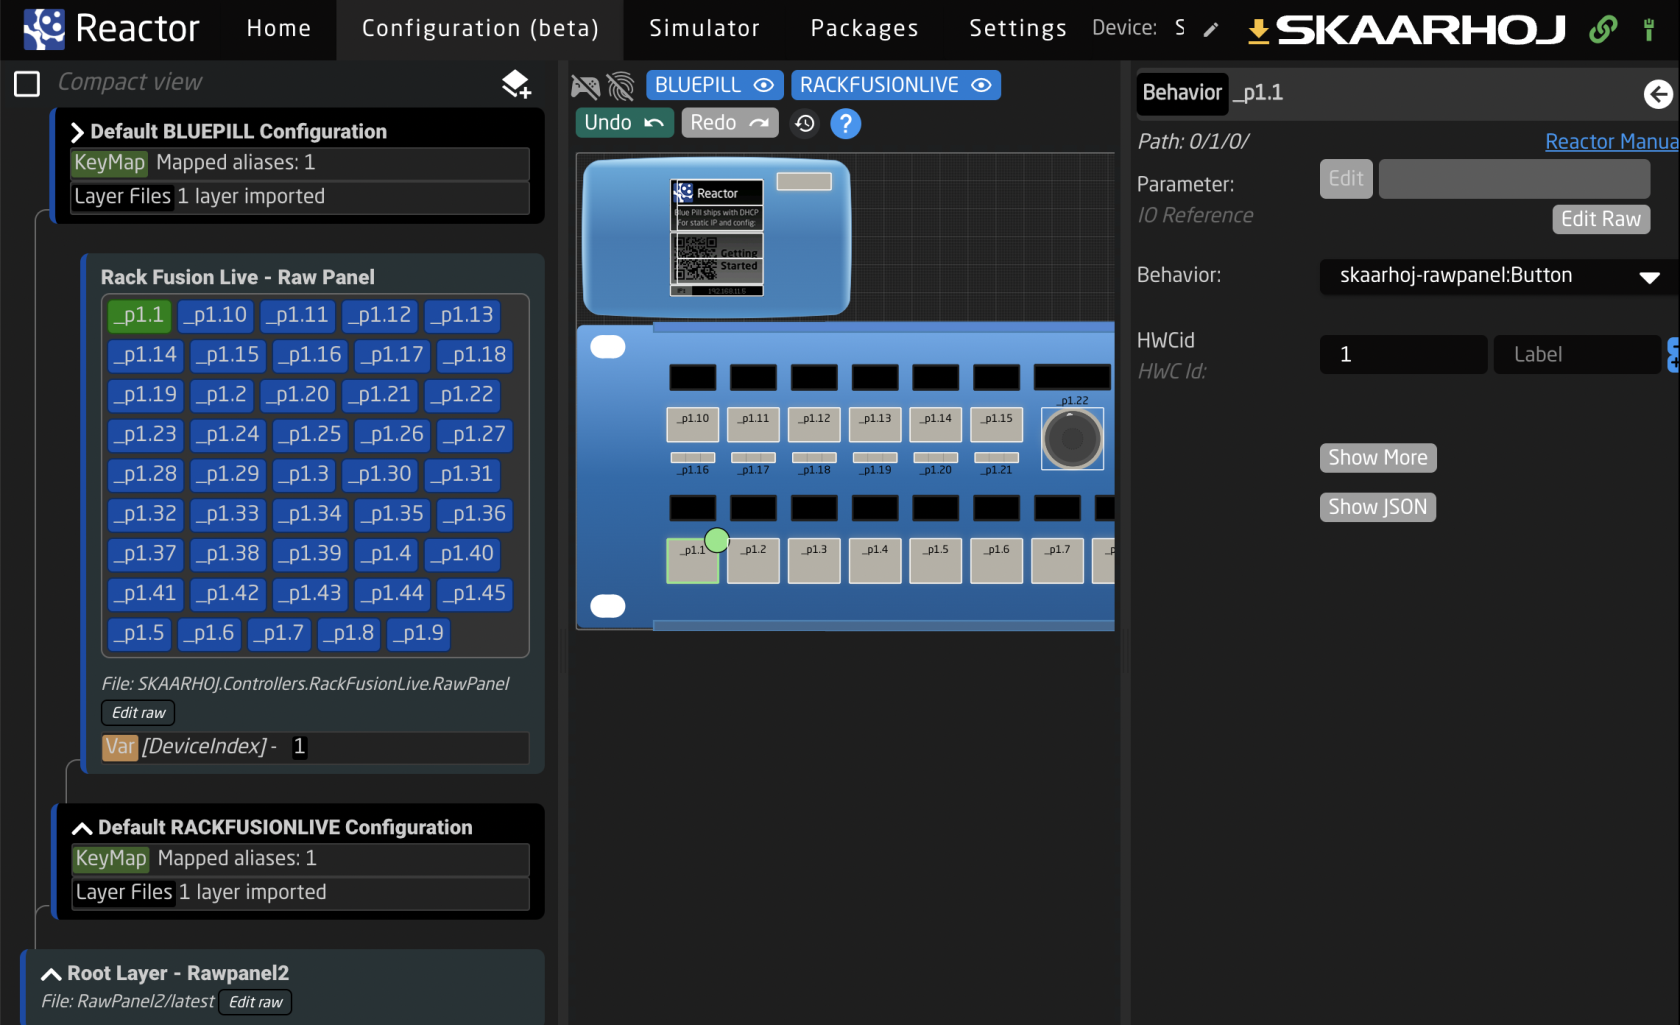The height and width of the screenshot is (1025, 1680).
Task: Click the Undo button
Action: (x=625, y=123)
